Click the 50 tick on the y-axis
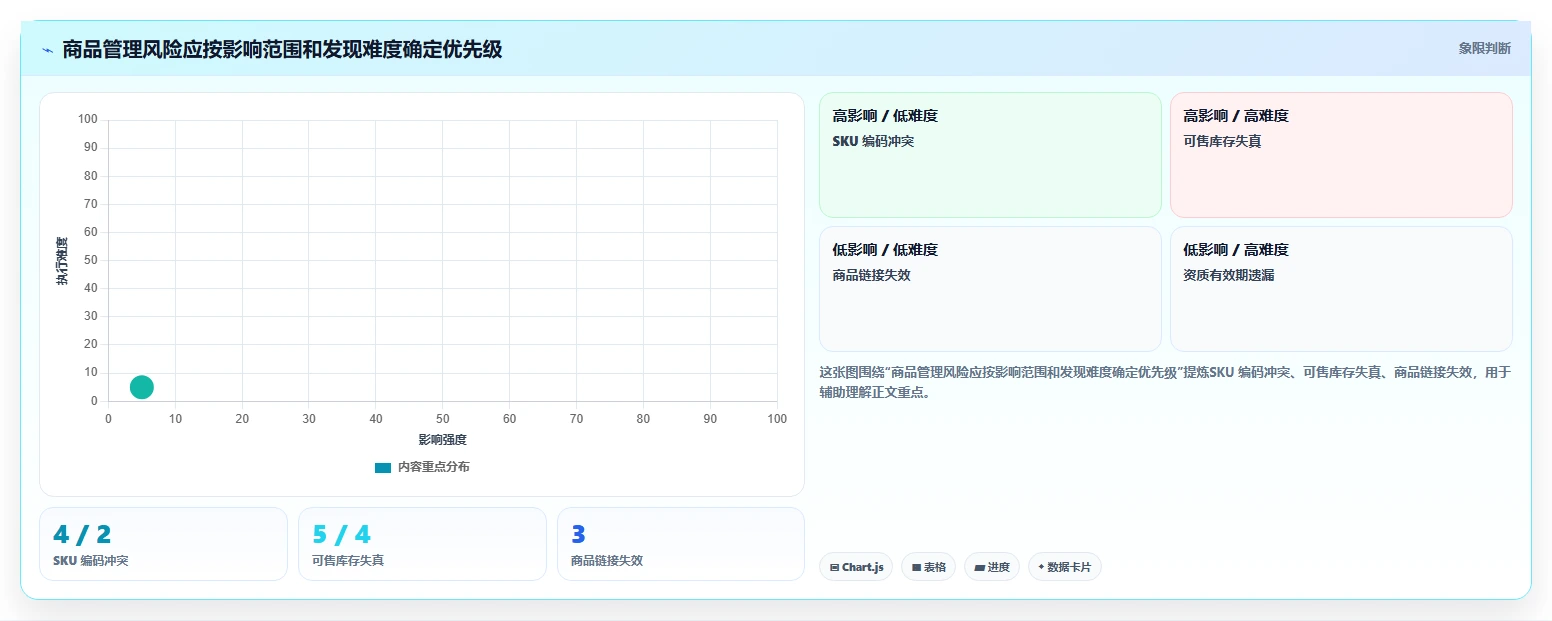The image size is (1552, 621). [x=91, y=260]
